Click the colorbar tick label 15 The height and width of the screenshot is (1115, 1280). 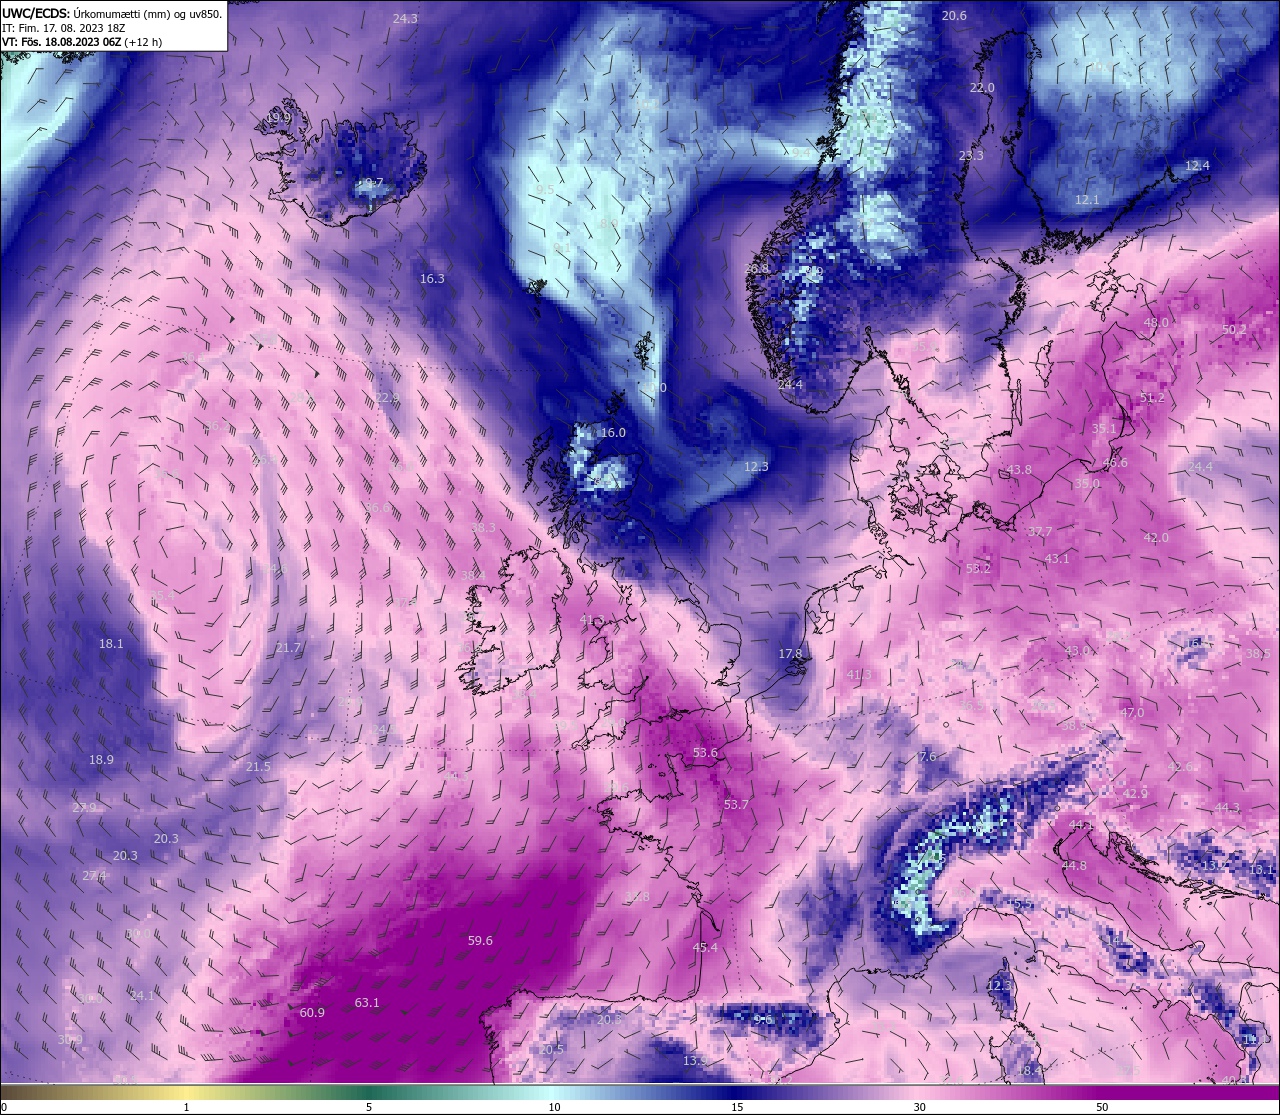[737, 1107]
